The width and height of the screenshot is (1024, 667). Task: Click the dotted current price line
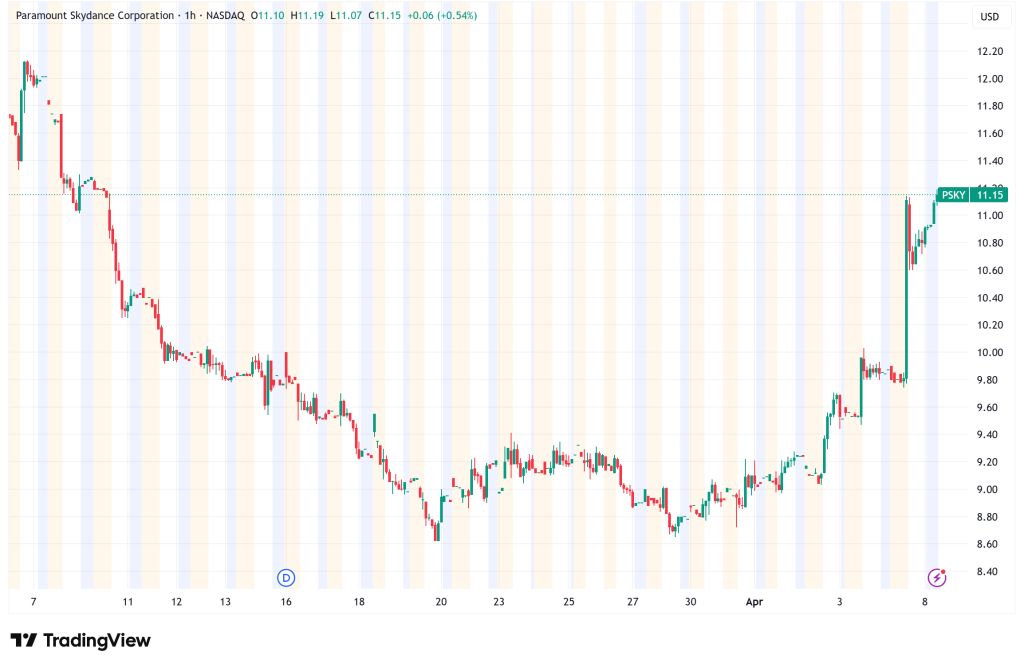(500, 194)
